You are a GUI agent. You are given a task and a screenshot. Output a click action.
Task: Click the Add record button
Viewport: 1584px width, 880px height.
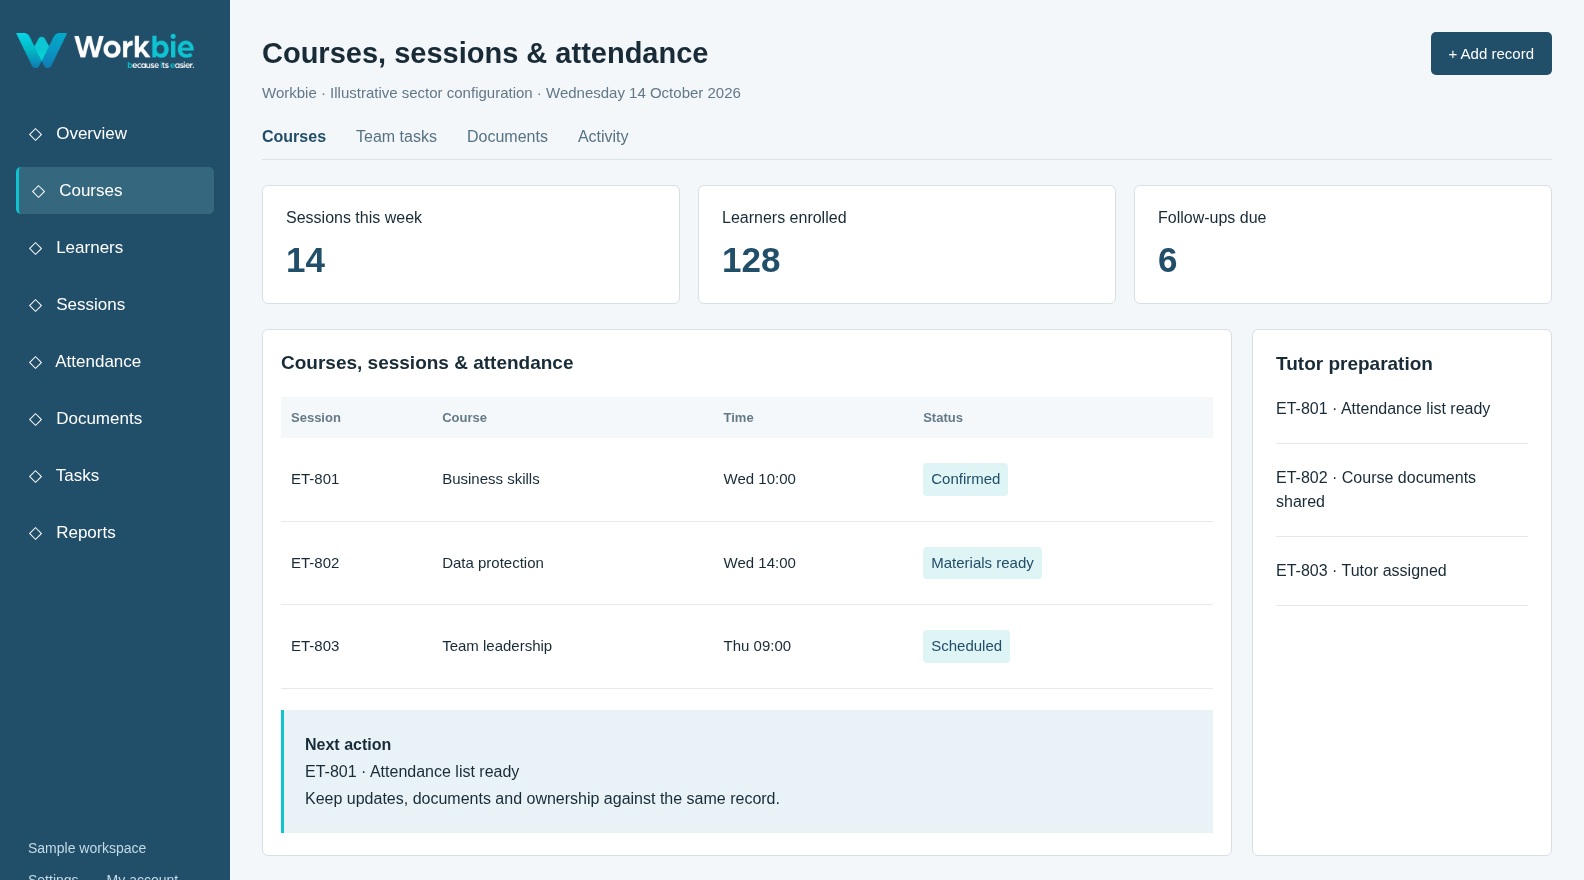pos(1491,54)
